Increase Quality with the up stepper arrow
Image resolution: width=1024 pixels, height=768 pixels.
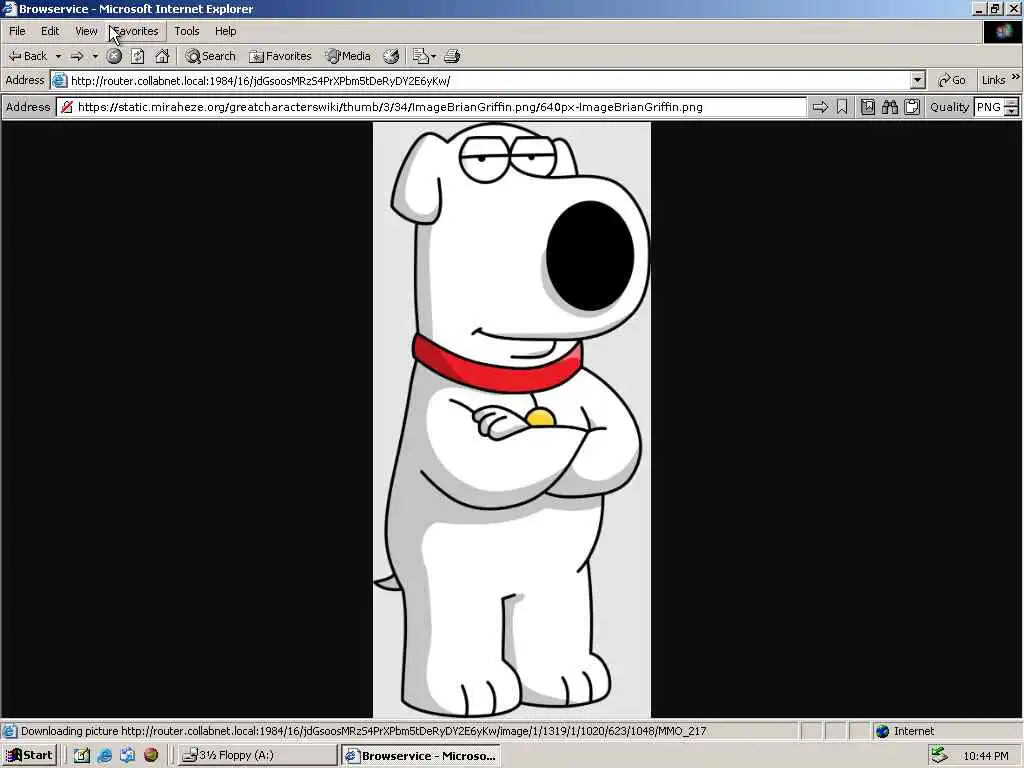point(1012,103)
